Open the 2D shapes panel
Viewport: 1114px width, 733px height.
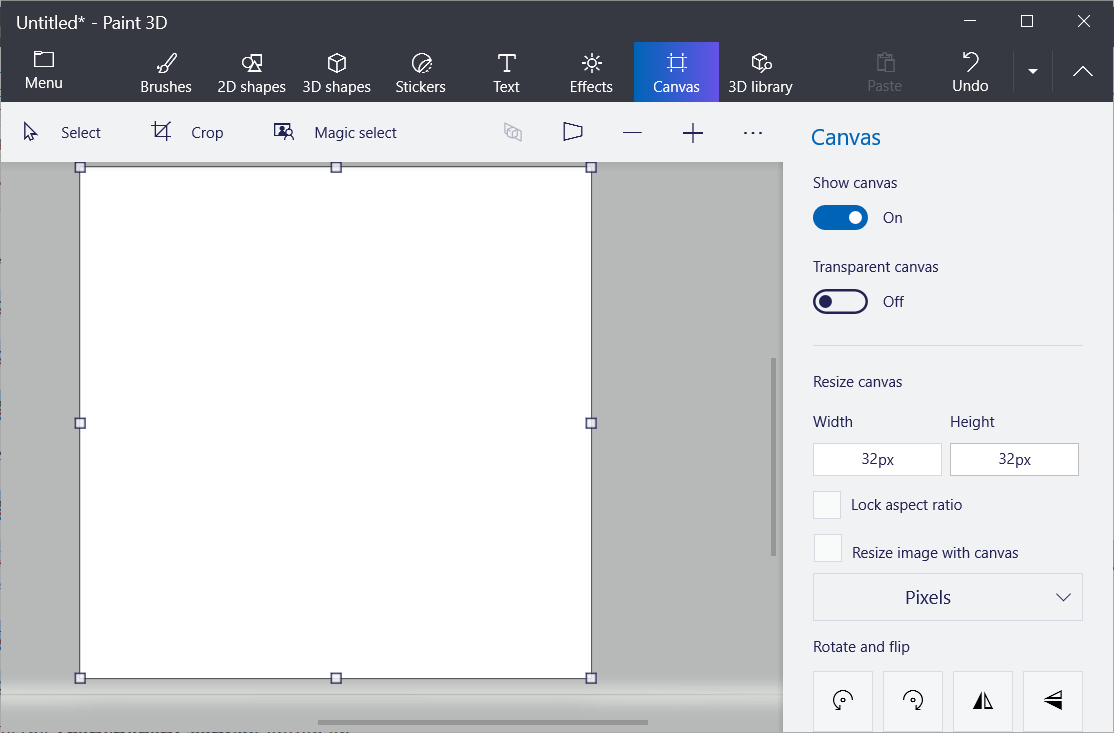(x=251, y=71)
